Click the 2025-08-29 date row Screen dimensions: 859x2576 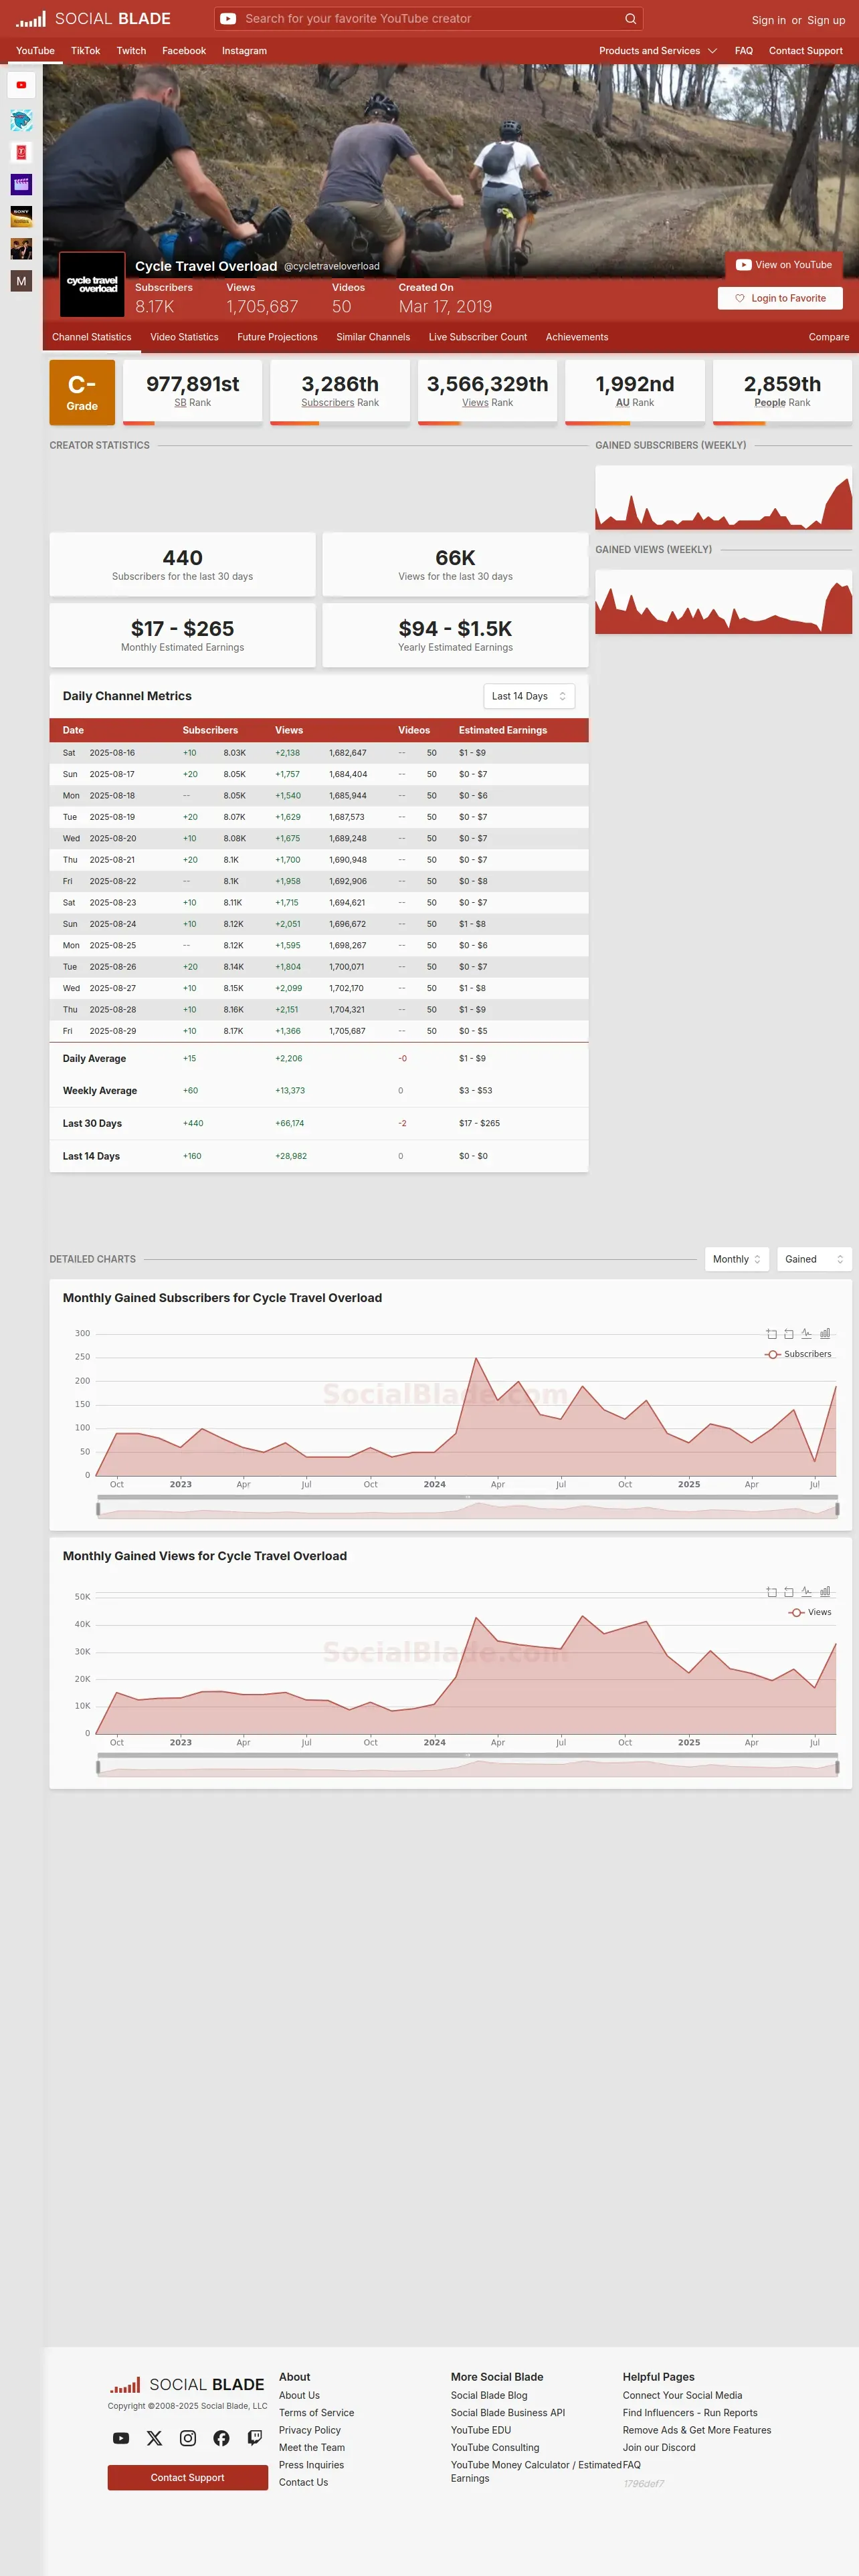[x=319, y=1031]
